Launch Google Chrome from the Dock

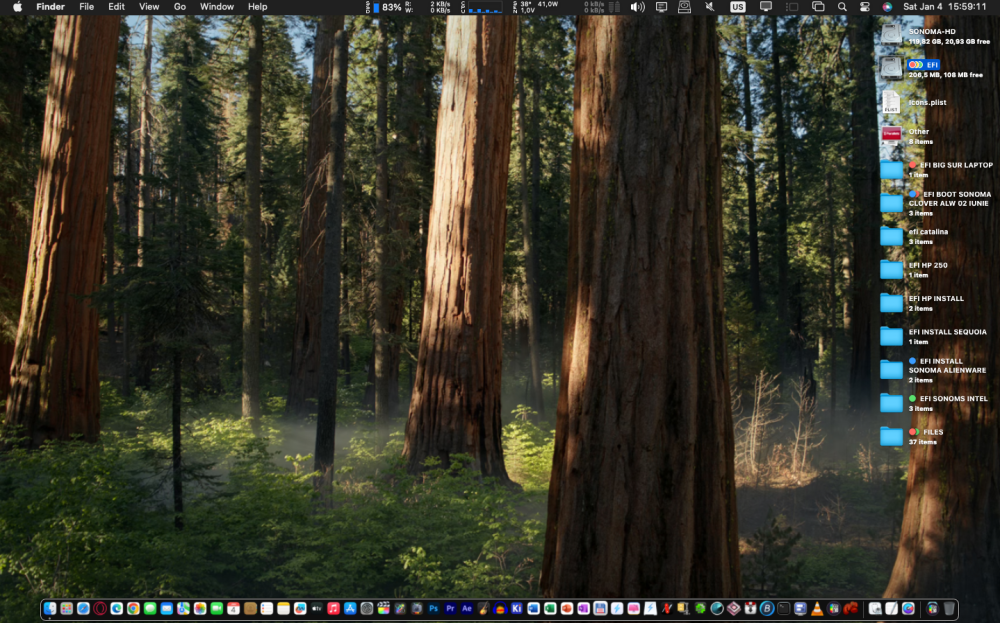tap(133, 608)
